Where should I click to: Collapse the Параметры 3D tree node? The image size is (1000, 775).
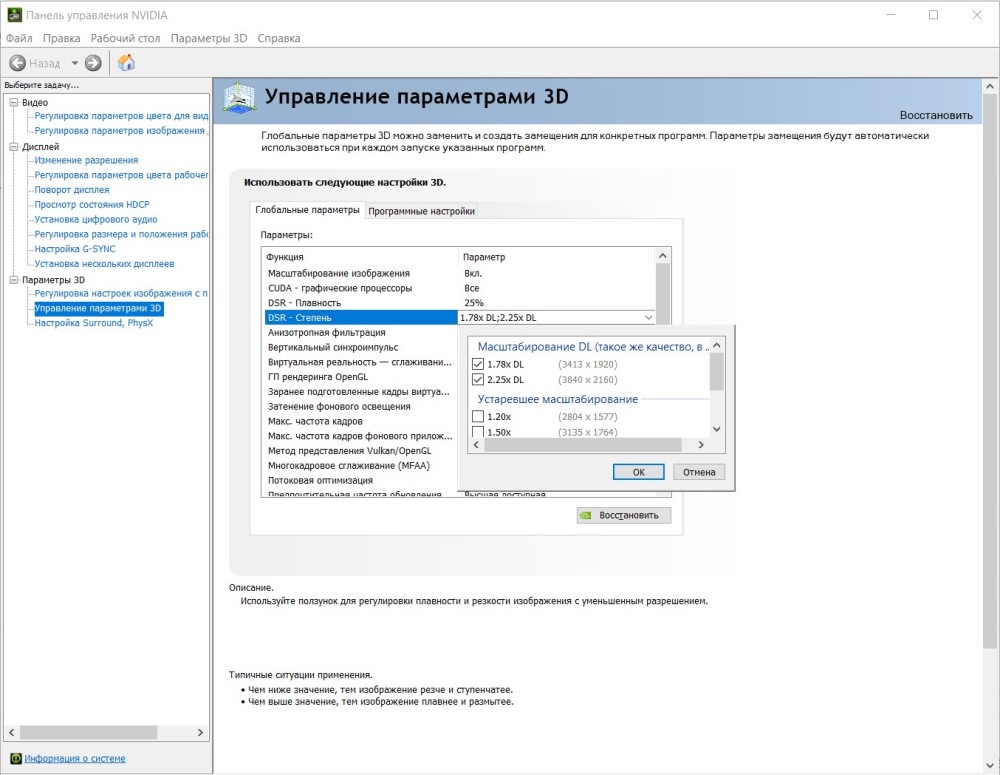pos(13,280)
